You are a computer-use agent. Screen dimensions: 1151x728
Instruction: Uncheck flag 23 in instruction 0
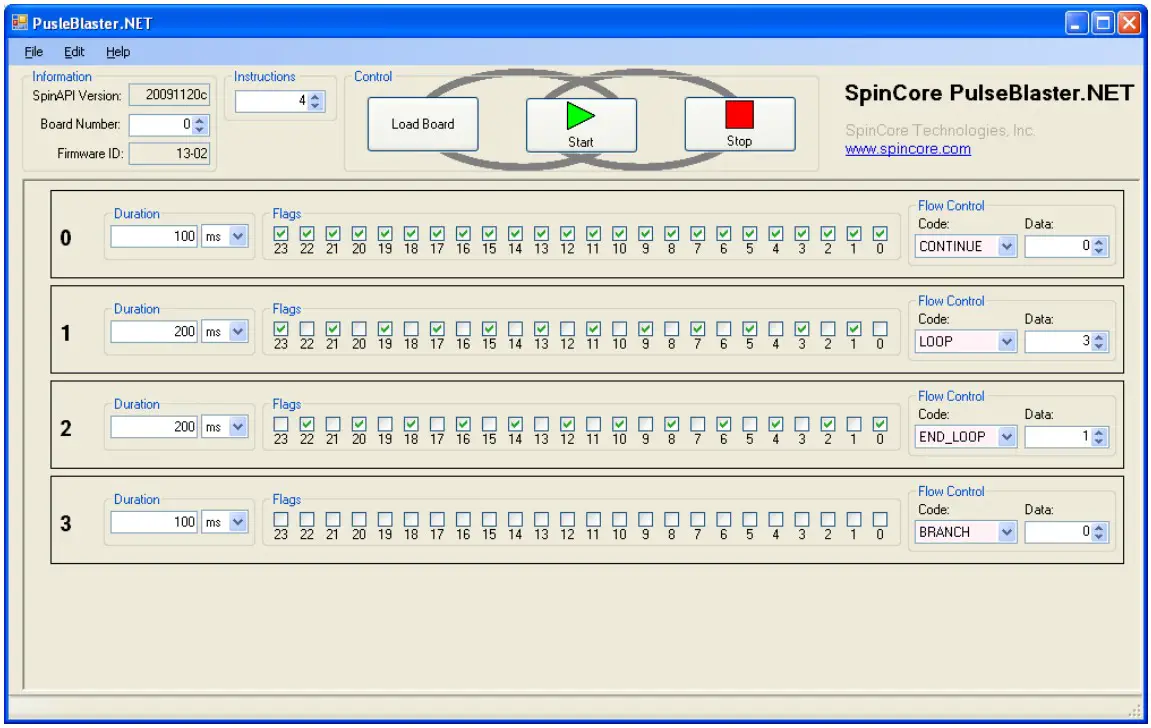point(281,233)
